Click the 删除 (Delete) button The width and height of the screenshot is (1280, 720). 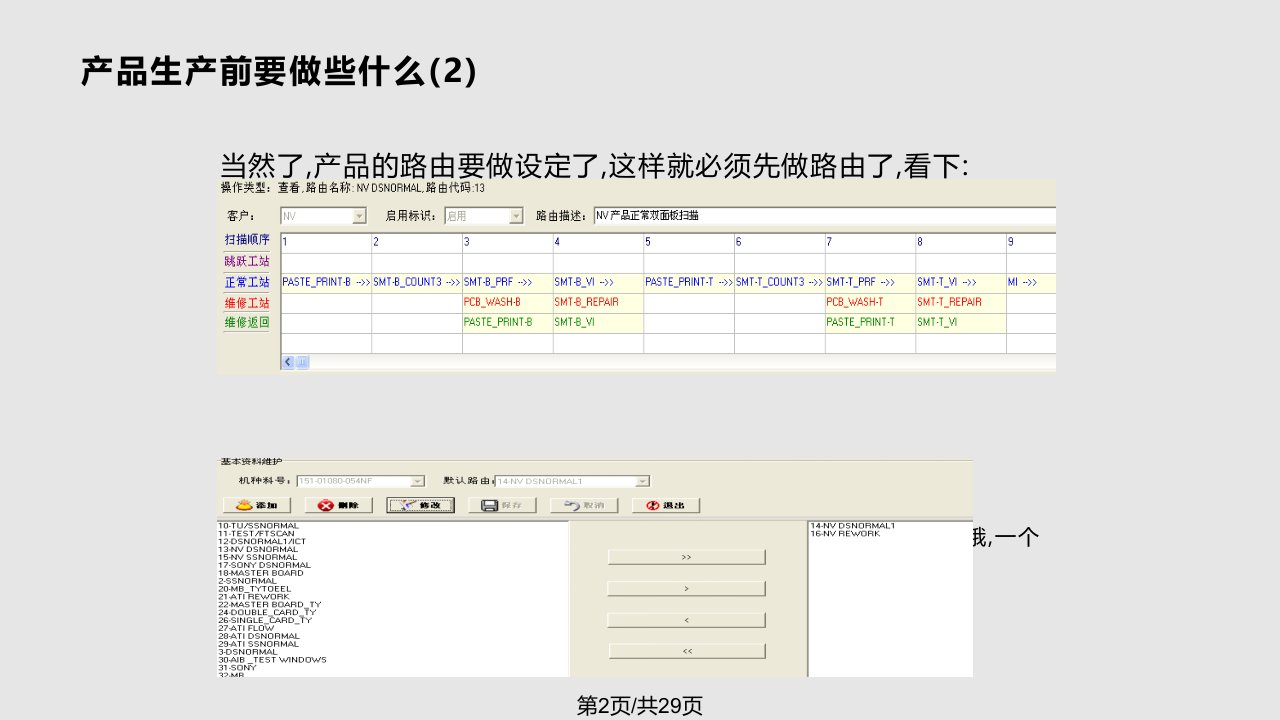[x=338, y=505]
